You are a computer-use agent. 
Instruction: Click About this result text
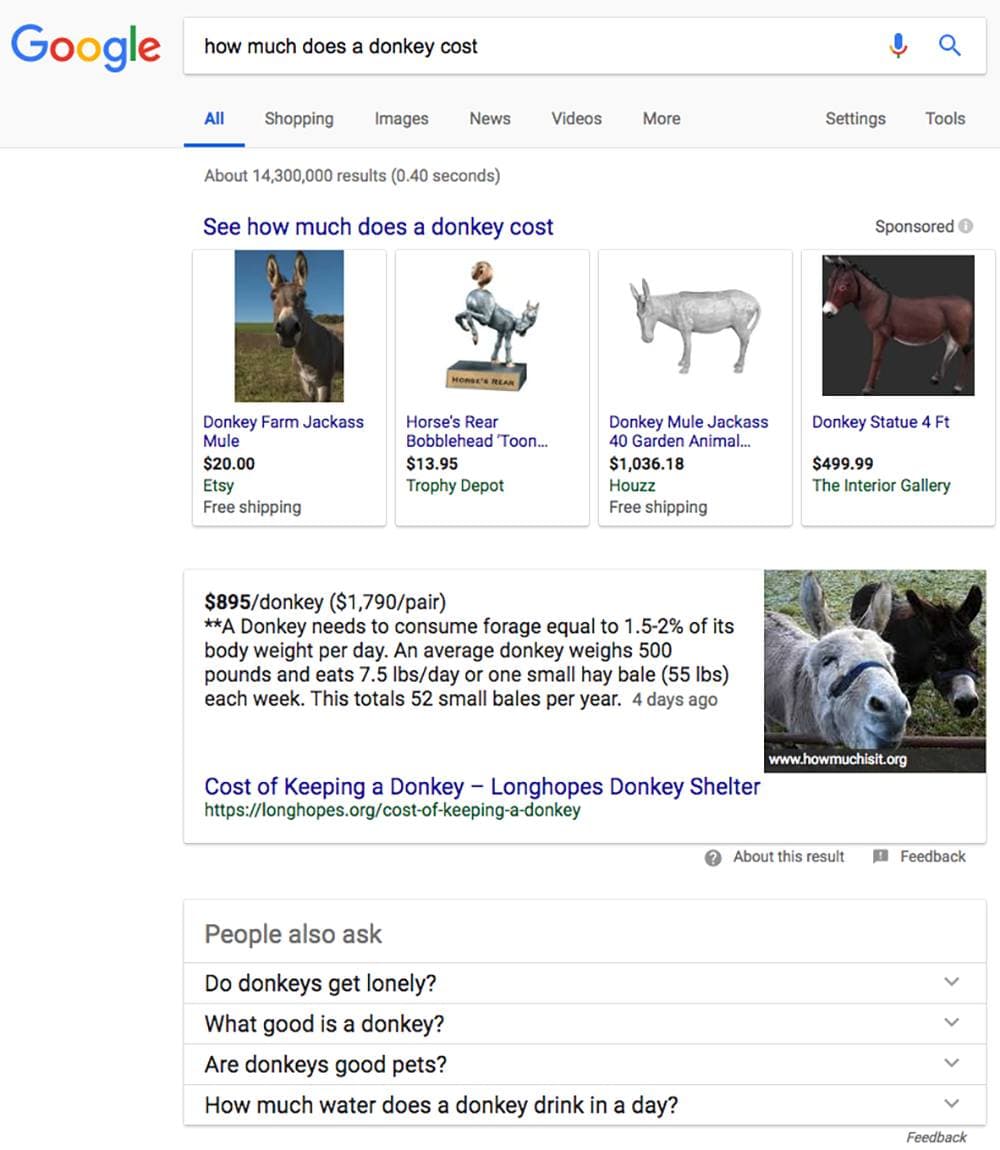point(789,857)
